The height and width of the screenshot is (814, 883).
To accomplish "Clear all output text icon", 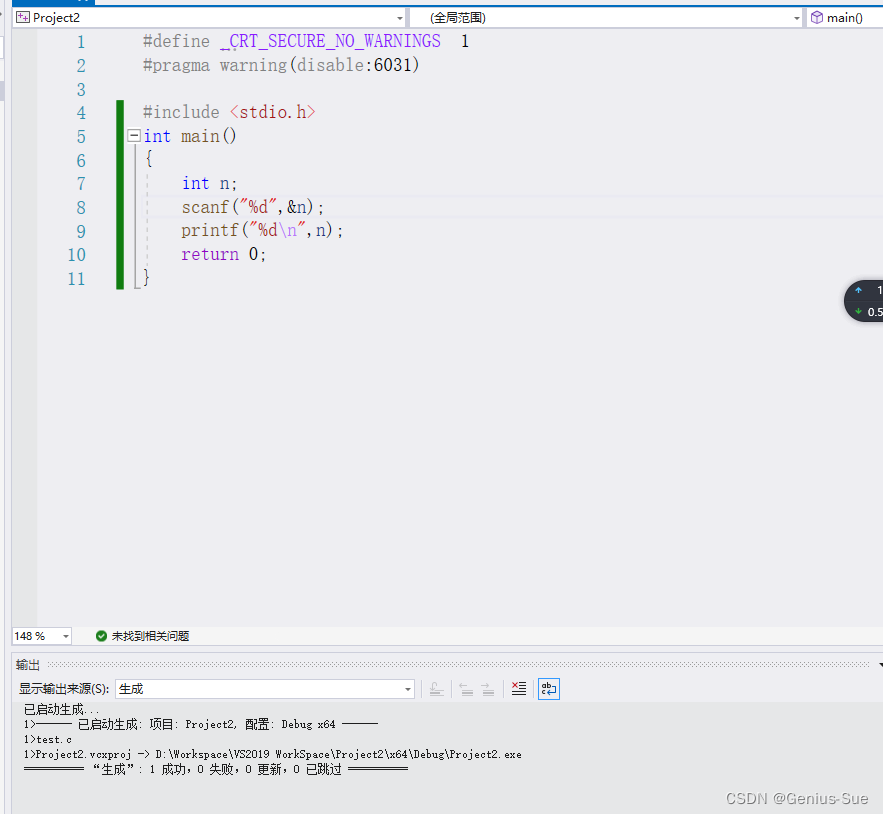I will [518, 689].
